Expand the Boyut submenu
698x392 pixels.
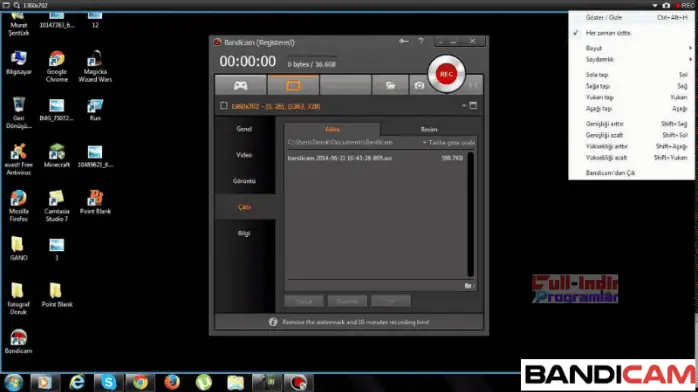click(631, 48)
